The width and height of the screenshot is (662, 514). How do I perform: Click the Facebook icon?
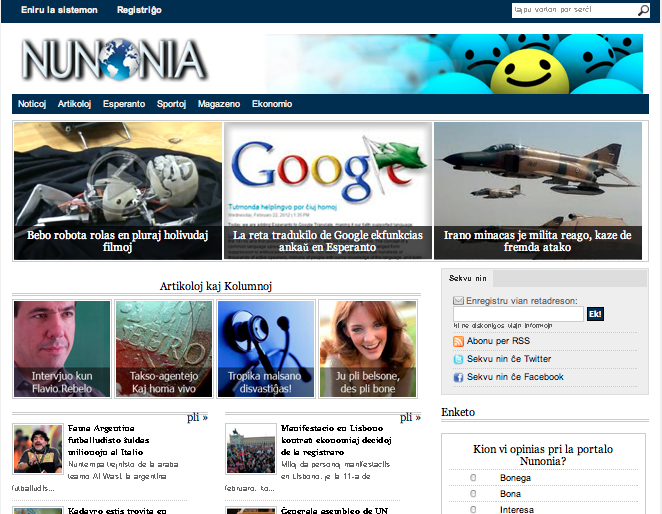click(458, 377)
